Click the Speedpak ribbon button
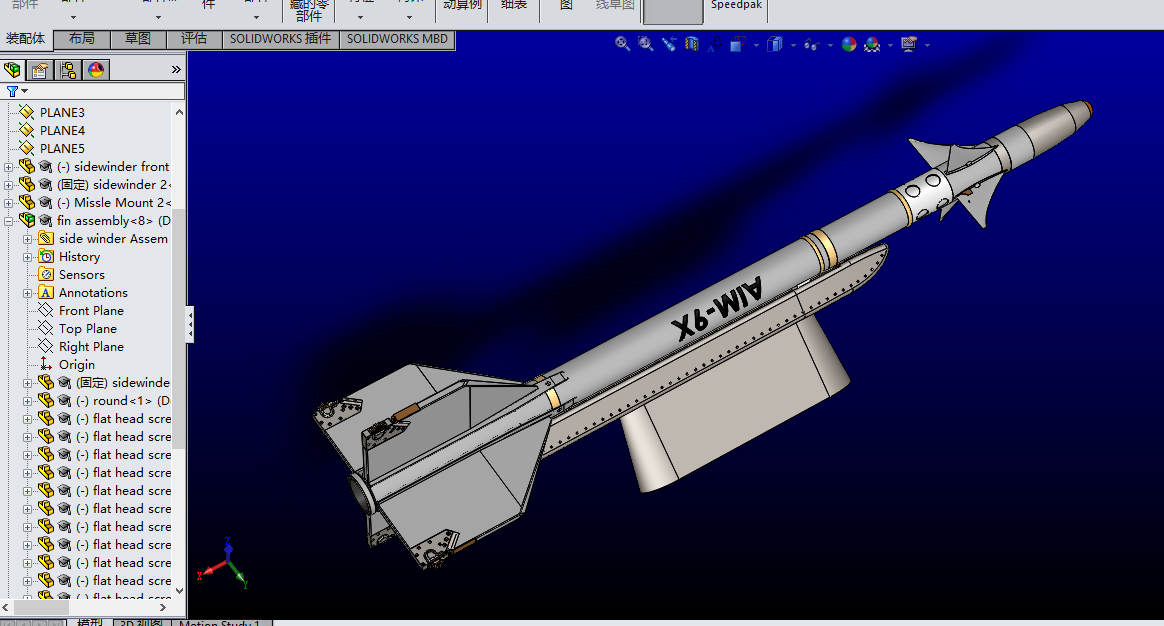The height and width of the screenshot is (626, 1164). coord(736,6)
